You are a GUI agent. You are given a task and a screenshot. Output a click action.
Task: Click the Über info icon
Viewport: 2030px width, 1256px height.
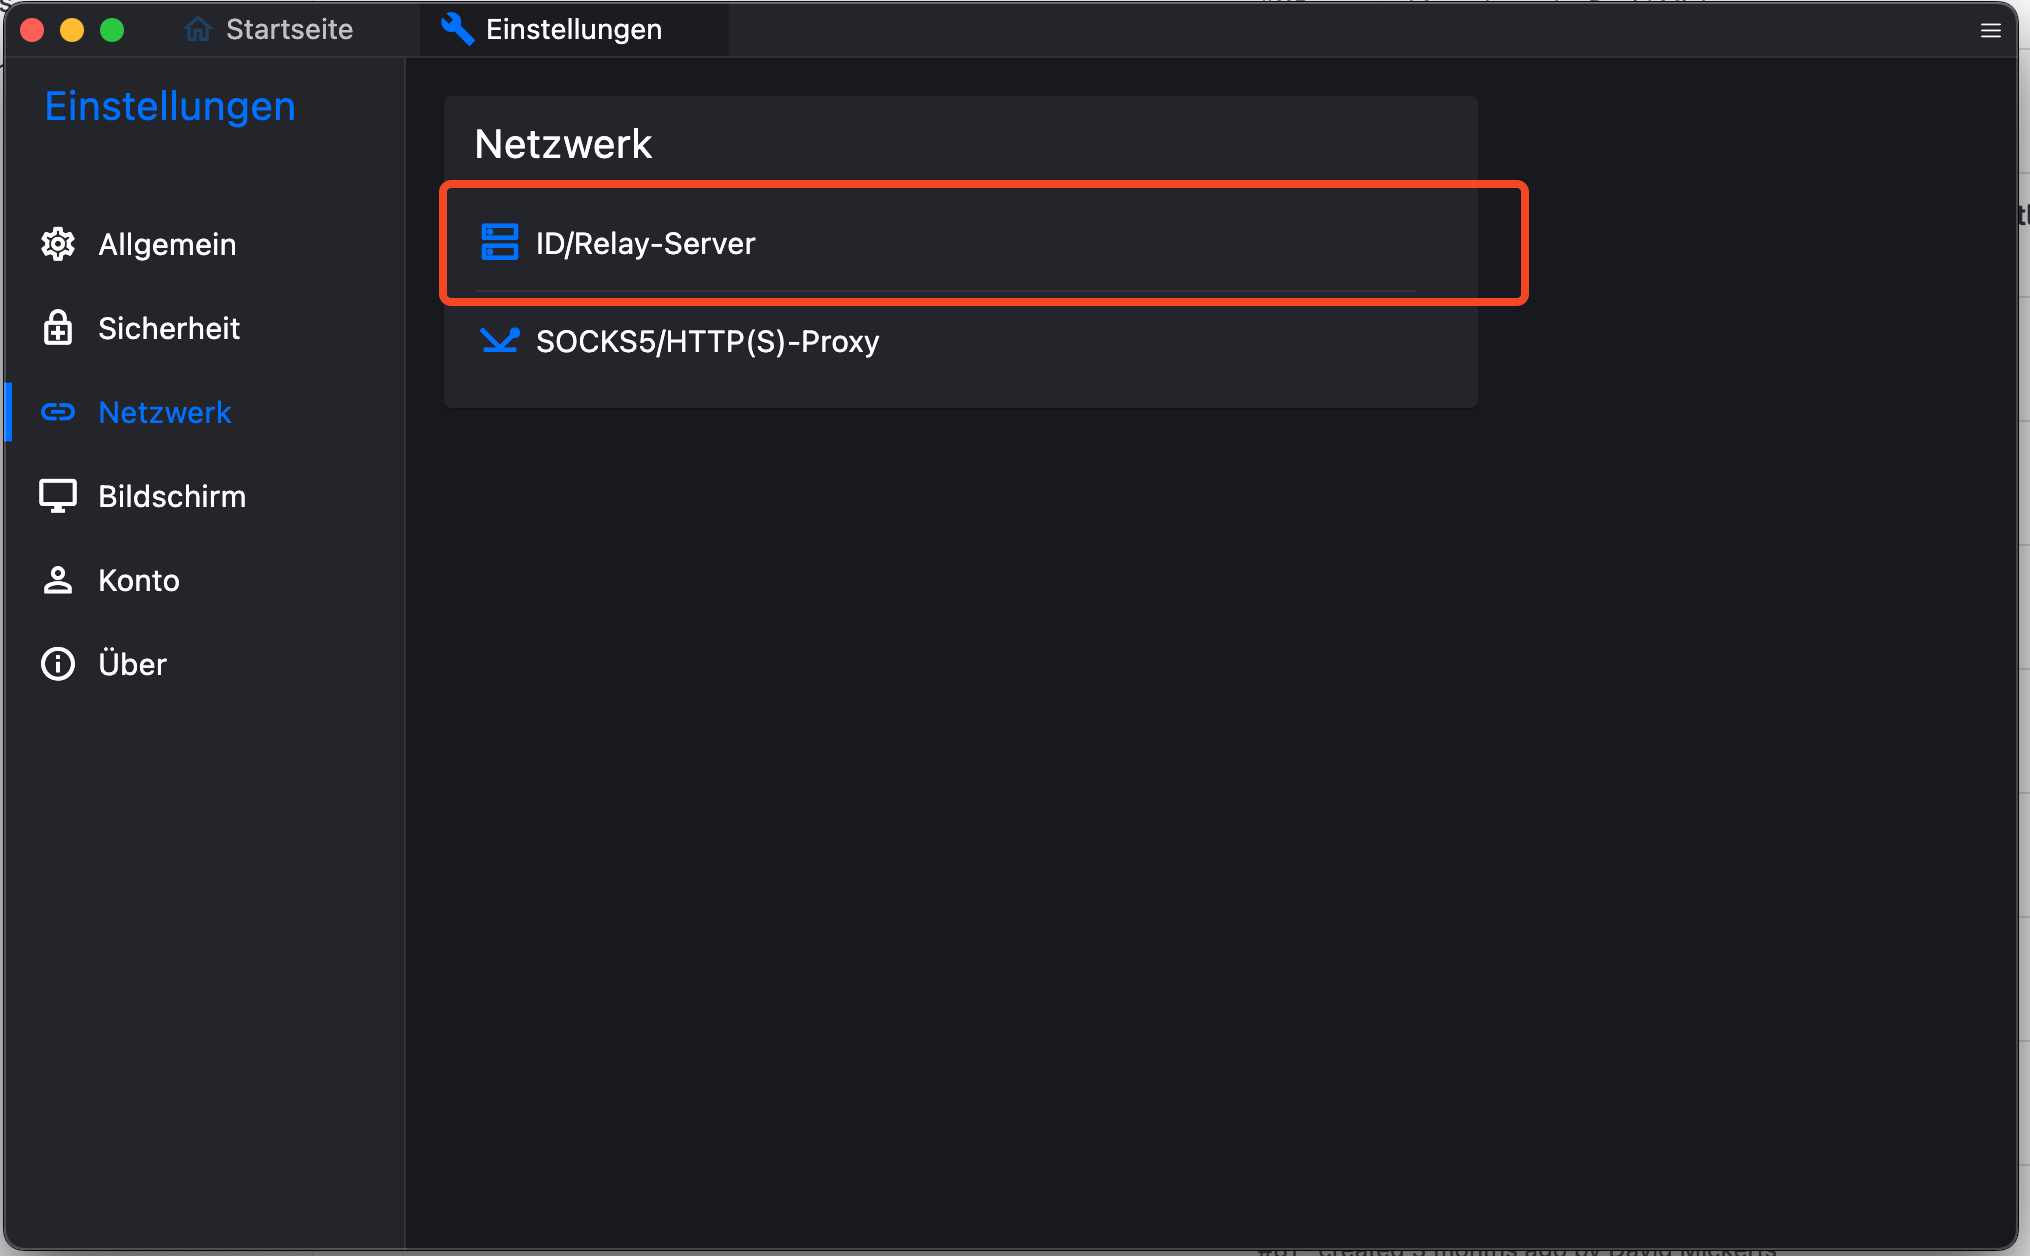tap(58, 664)
